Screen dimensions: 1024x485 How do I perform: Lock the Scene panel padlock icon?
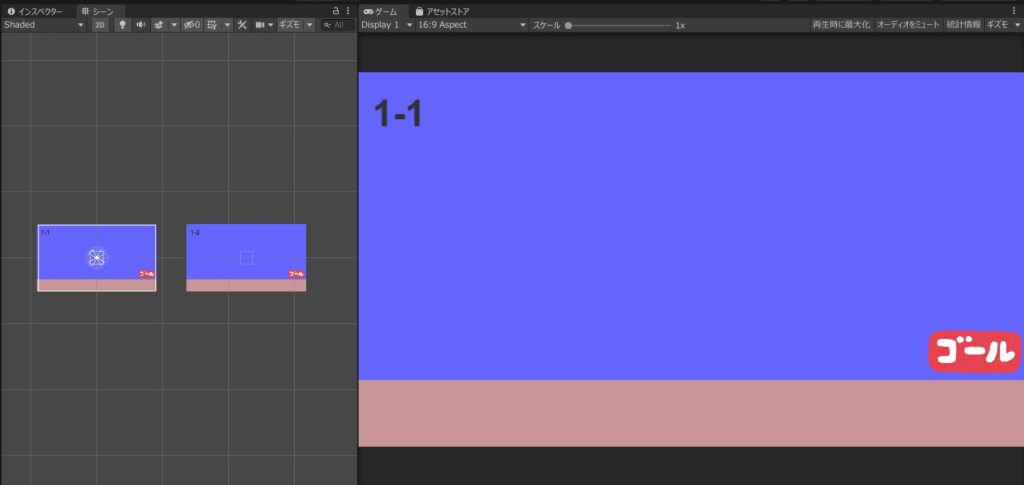[x=336, y=11]
